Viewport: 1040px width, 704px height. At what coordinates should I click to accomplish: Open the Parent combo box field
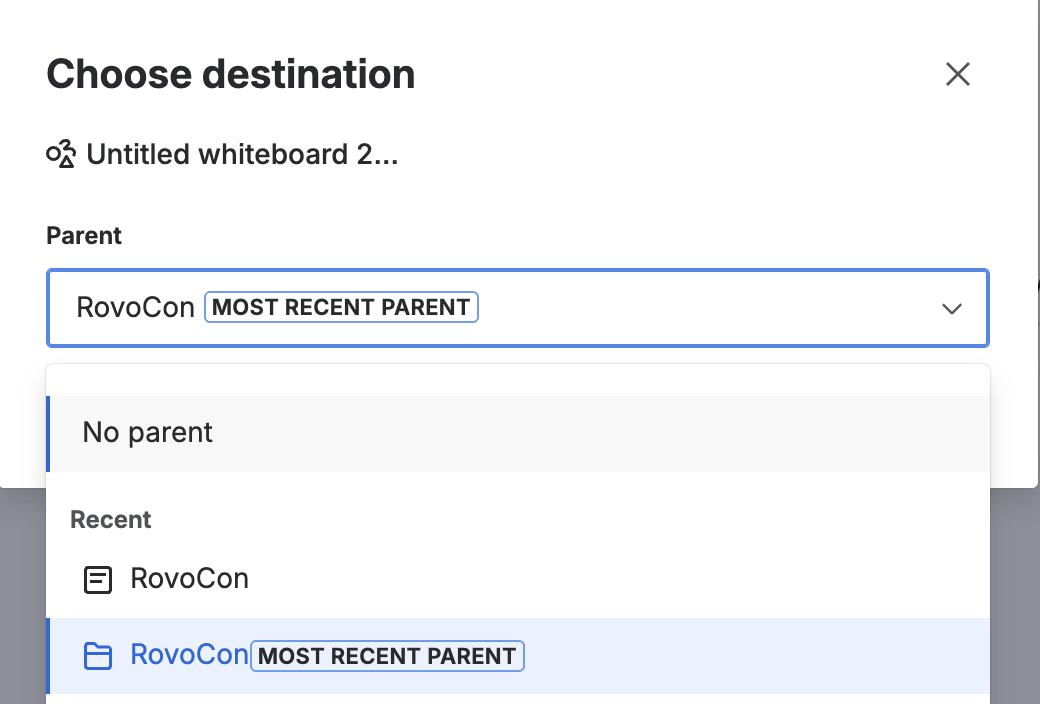pos(517,308)
